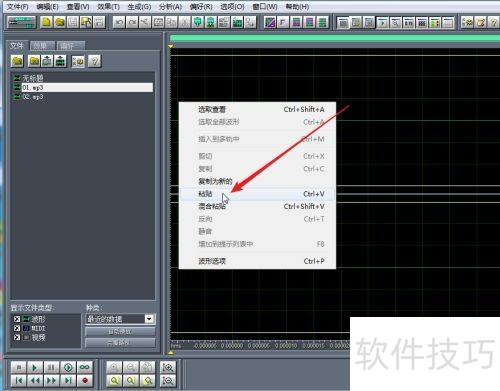Screen dimensions: 500x391
Task: Open the 编辑(E) menu
Action: [x=47, y=7]
